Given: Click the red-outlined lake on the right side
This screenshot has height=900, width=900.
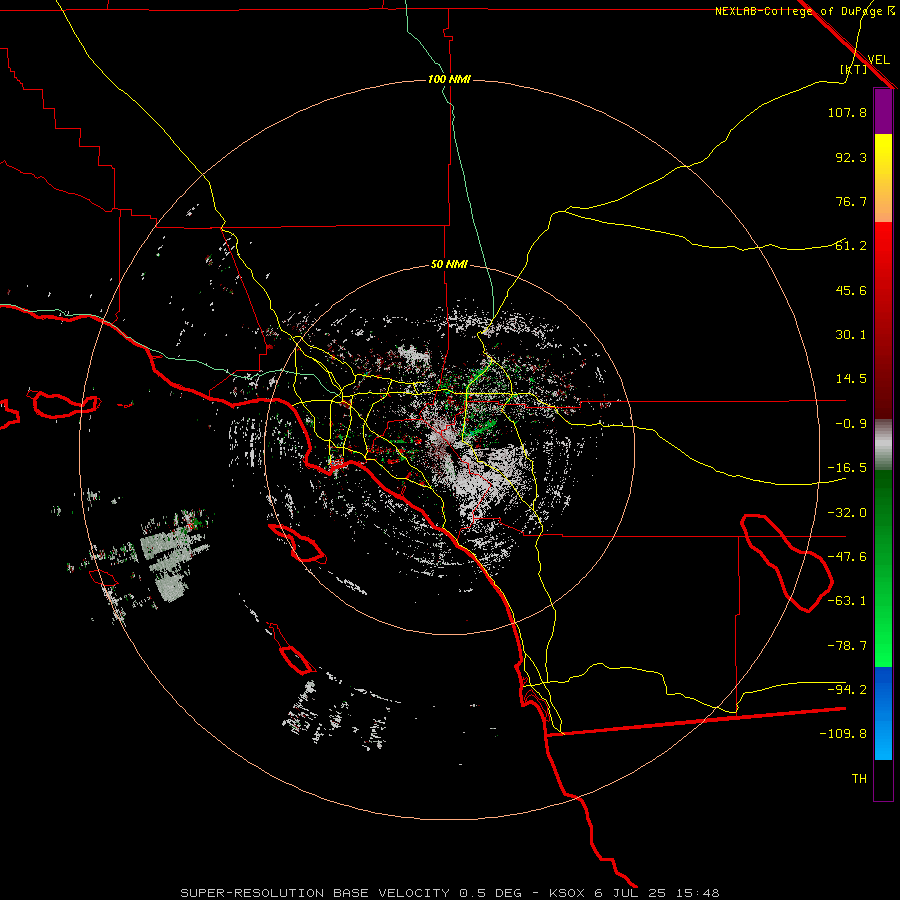Looking at the screenshot, I should [x=786, y=563].
